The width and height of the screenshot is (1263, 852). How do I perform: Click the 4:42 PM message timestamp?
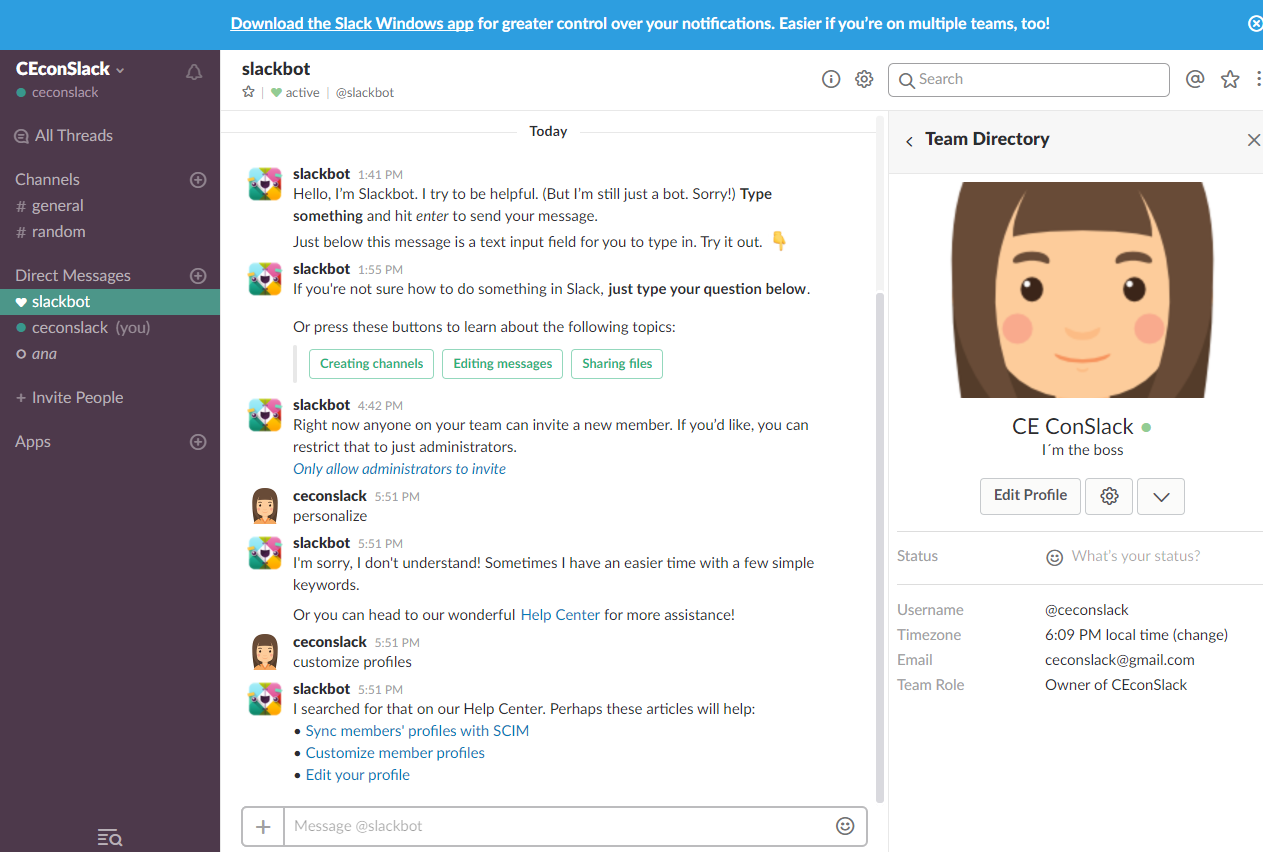tap(380, 406)
